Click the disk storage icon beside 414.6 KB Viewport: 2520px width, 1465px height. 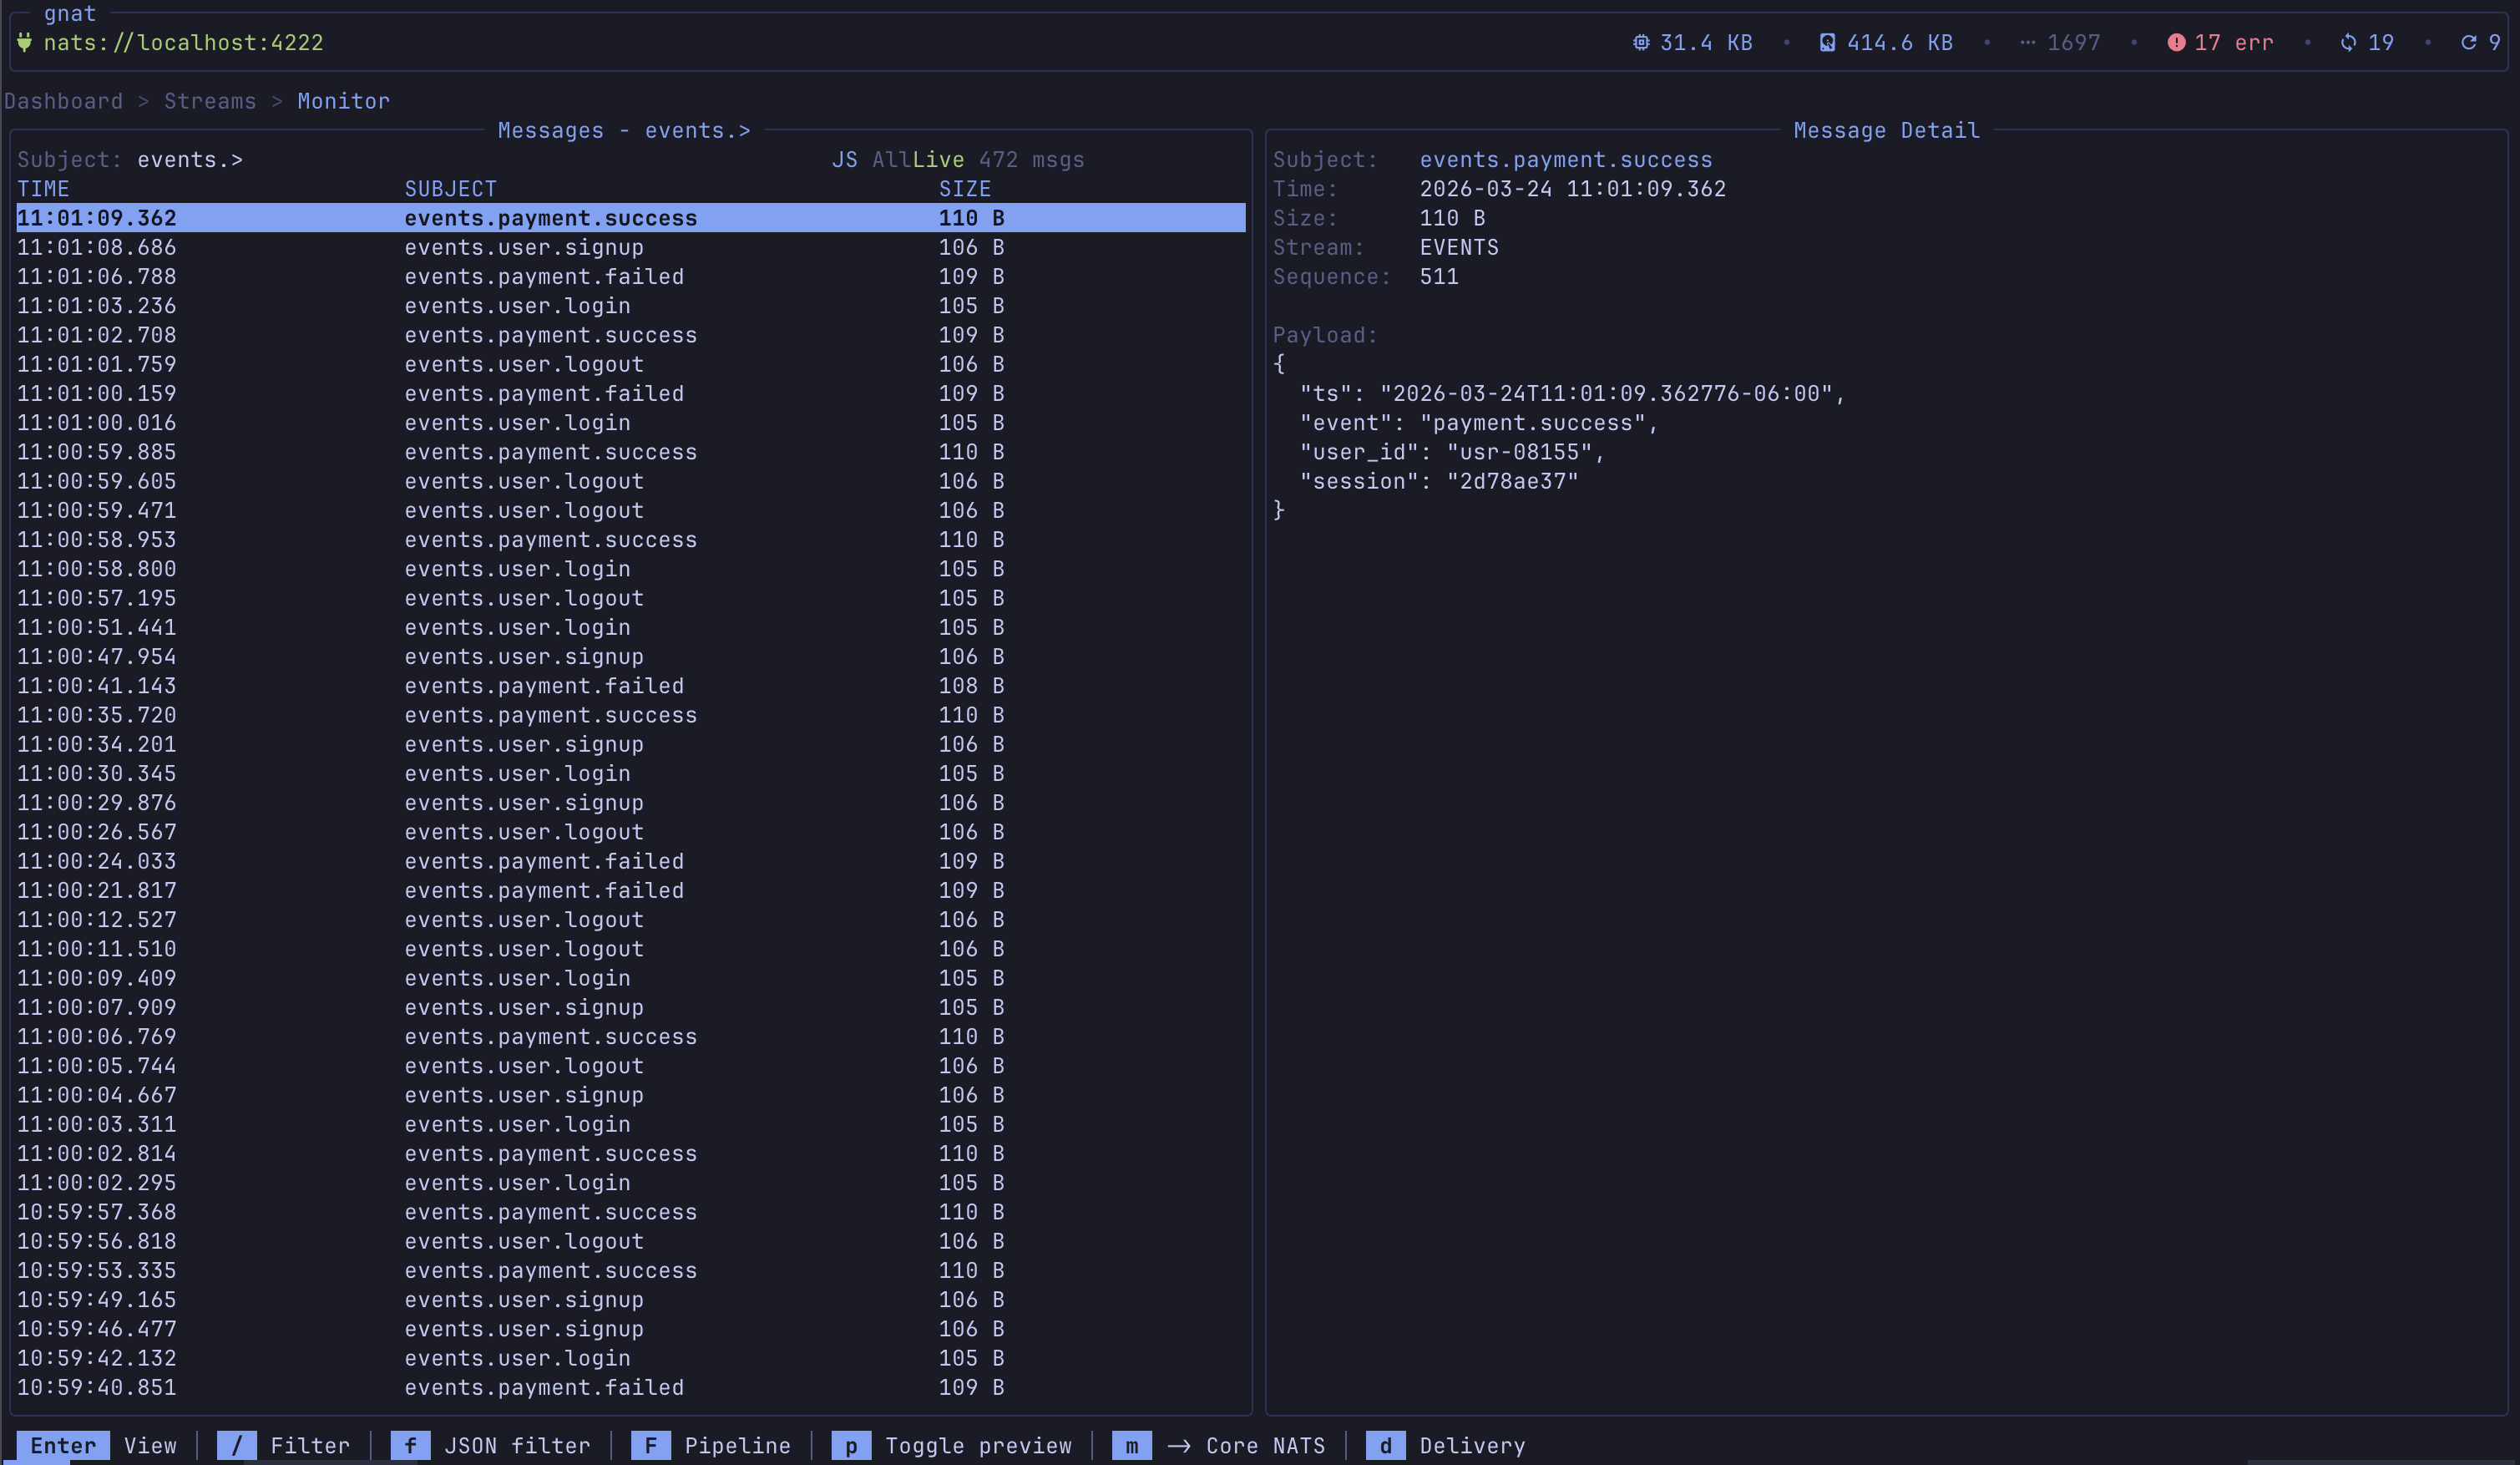click(1827, 43)
